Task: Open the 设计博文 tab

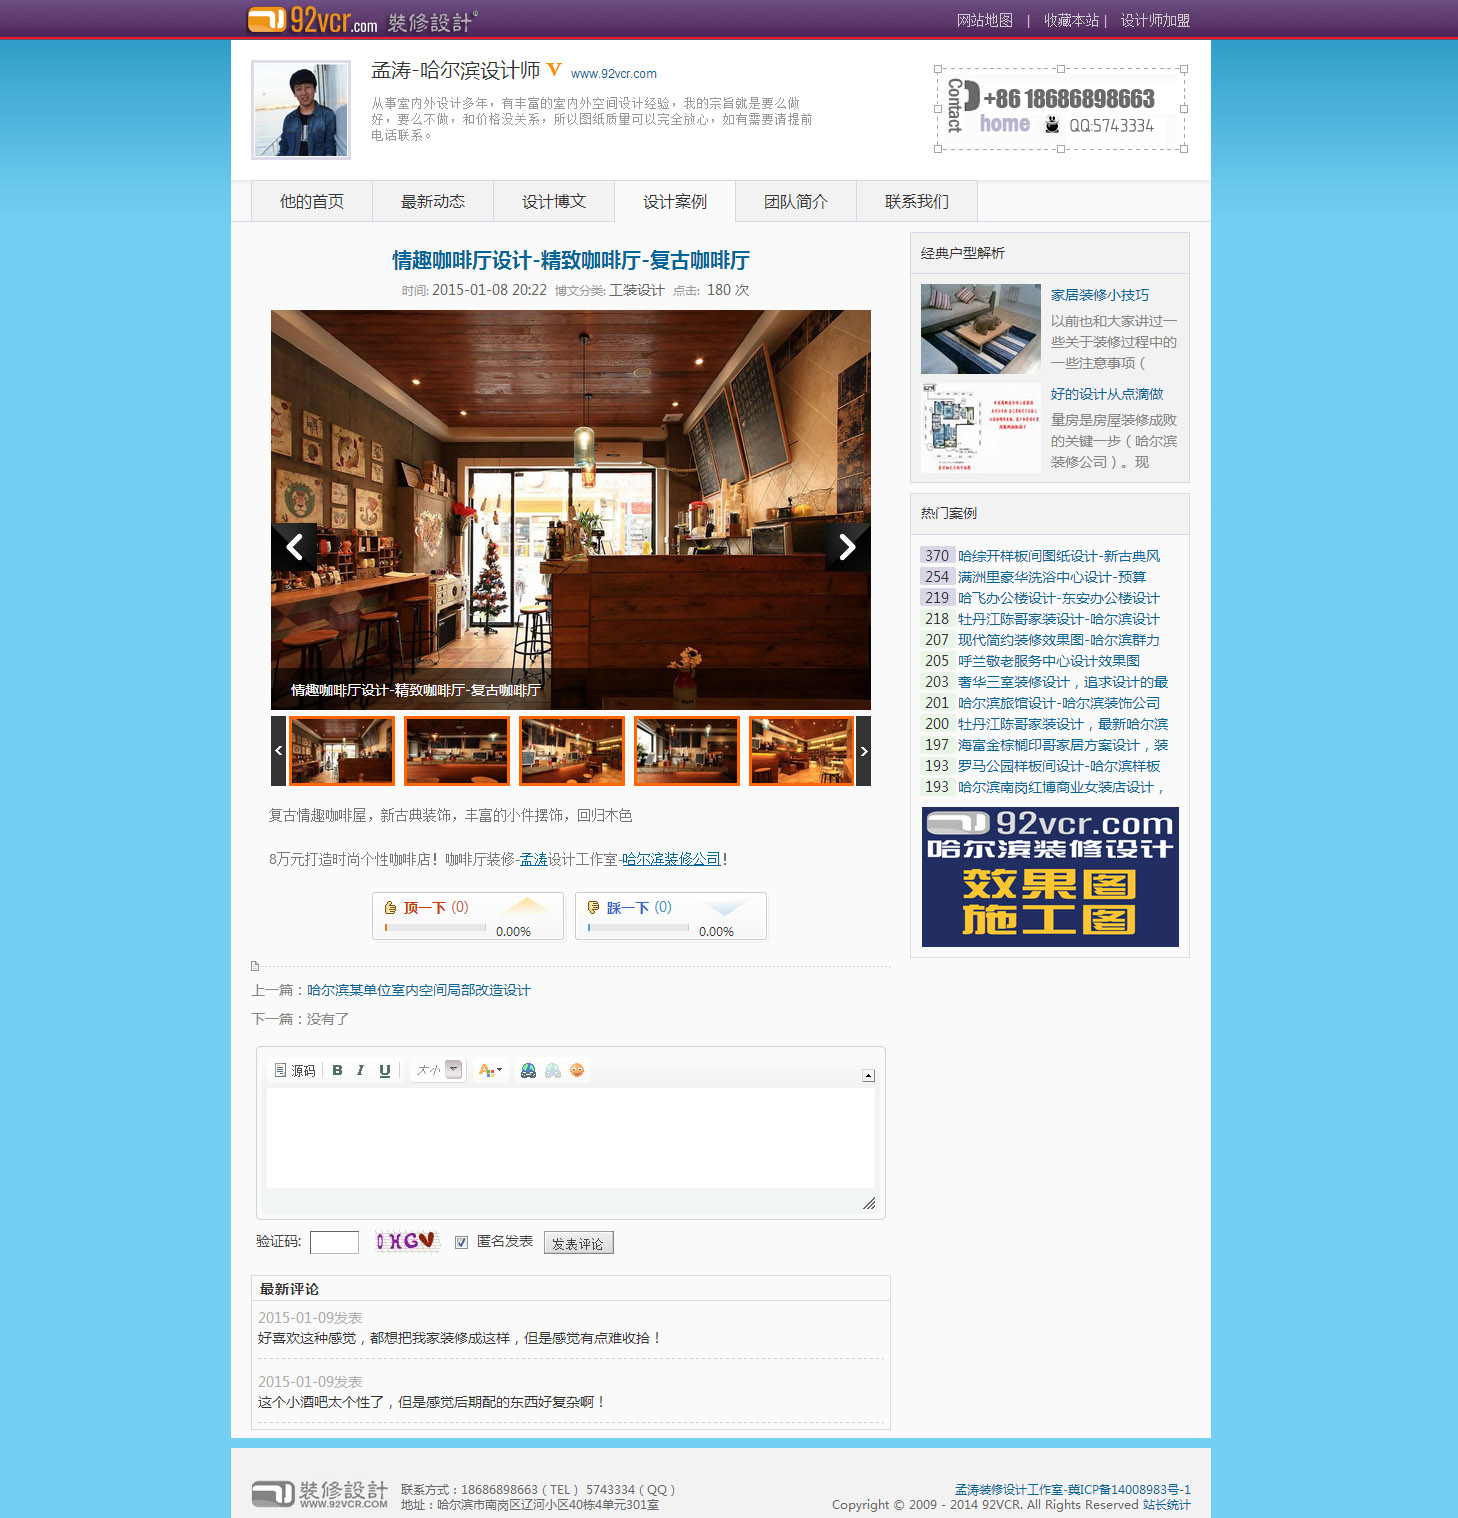Action: pos(554,201)
